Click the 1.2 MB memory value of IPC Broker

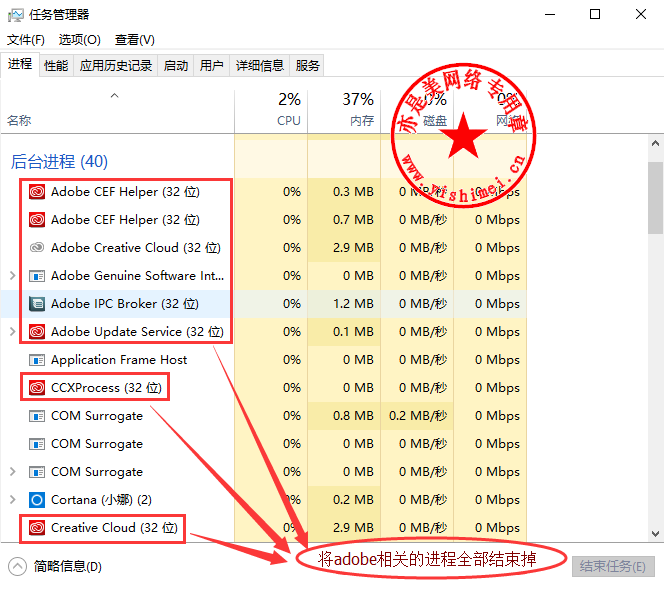coord(353,304)
